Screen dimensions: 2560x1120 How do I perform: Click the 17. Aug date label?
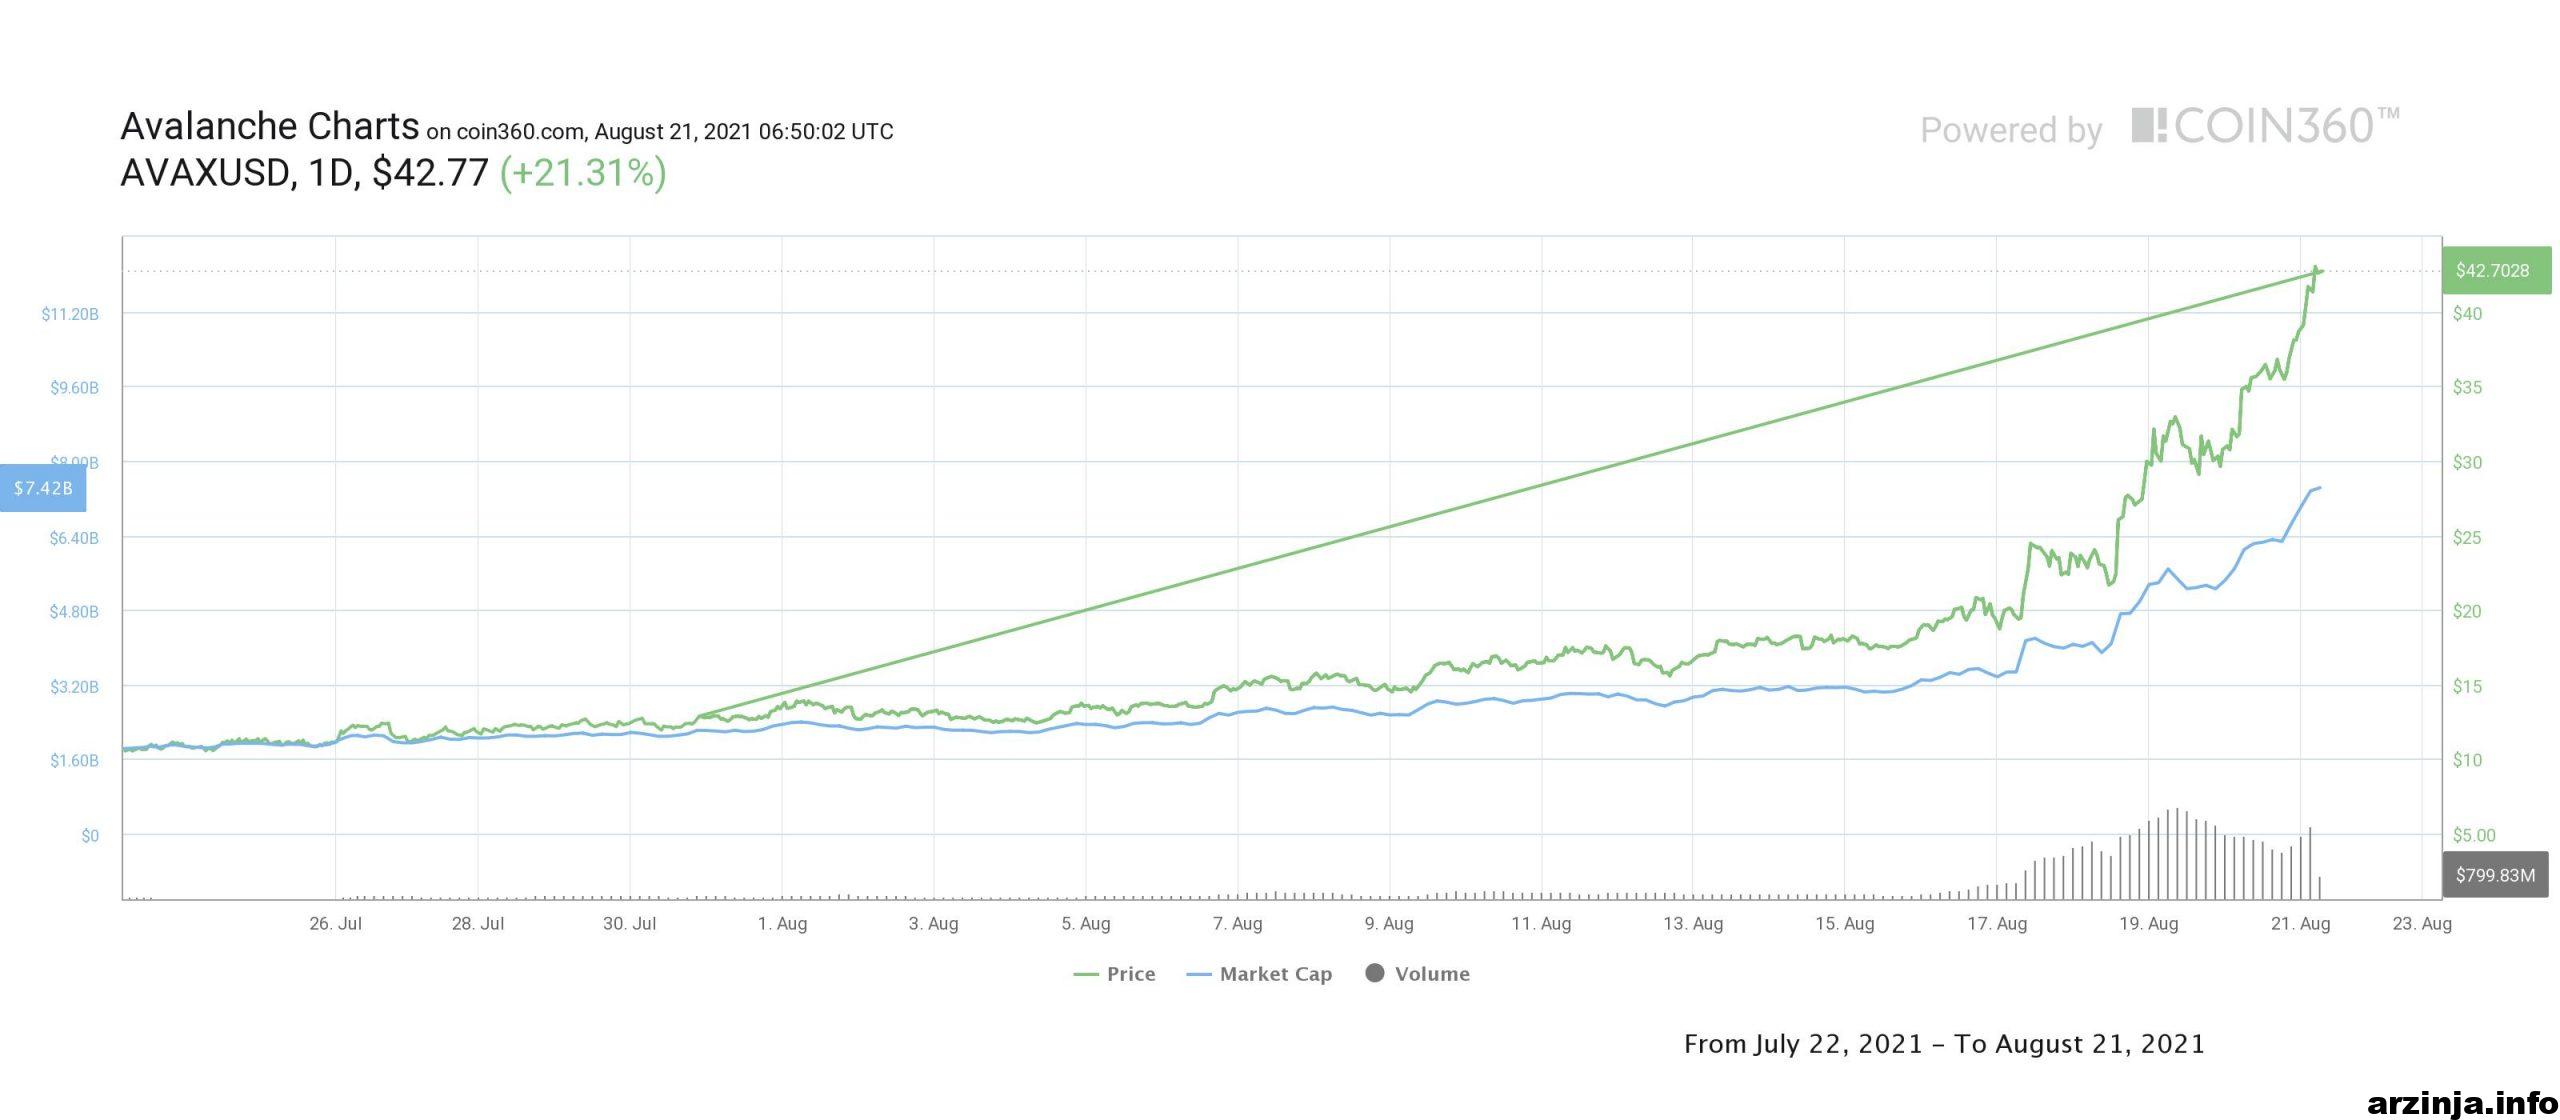pyautogui.click(x=1997, y=924)
